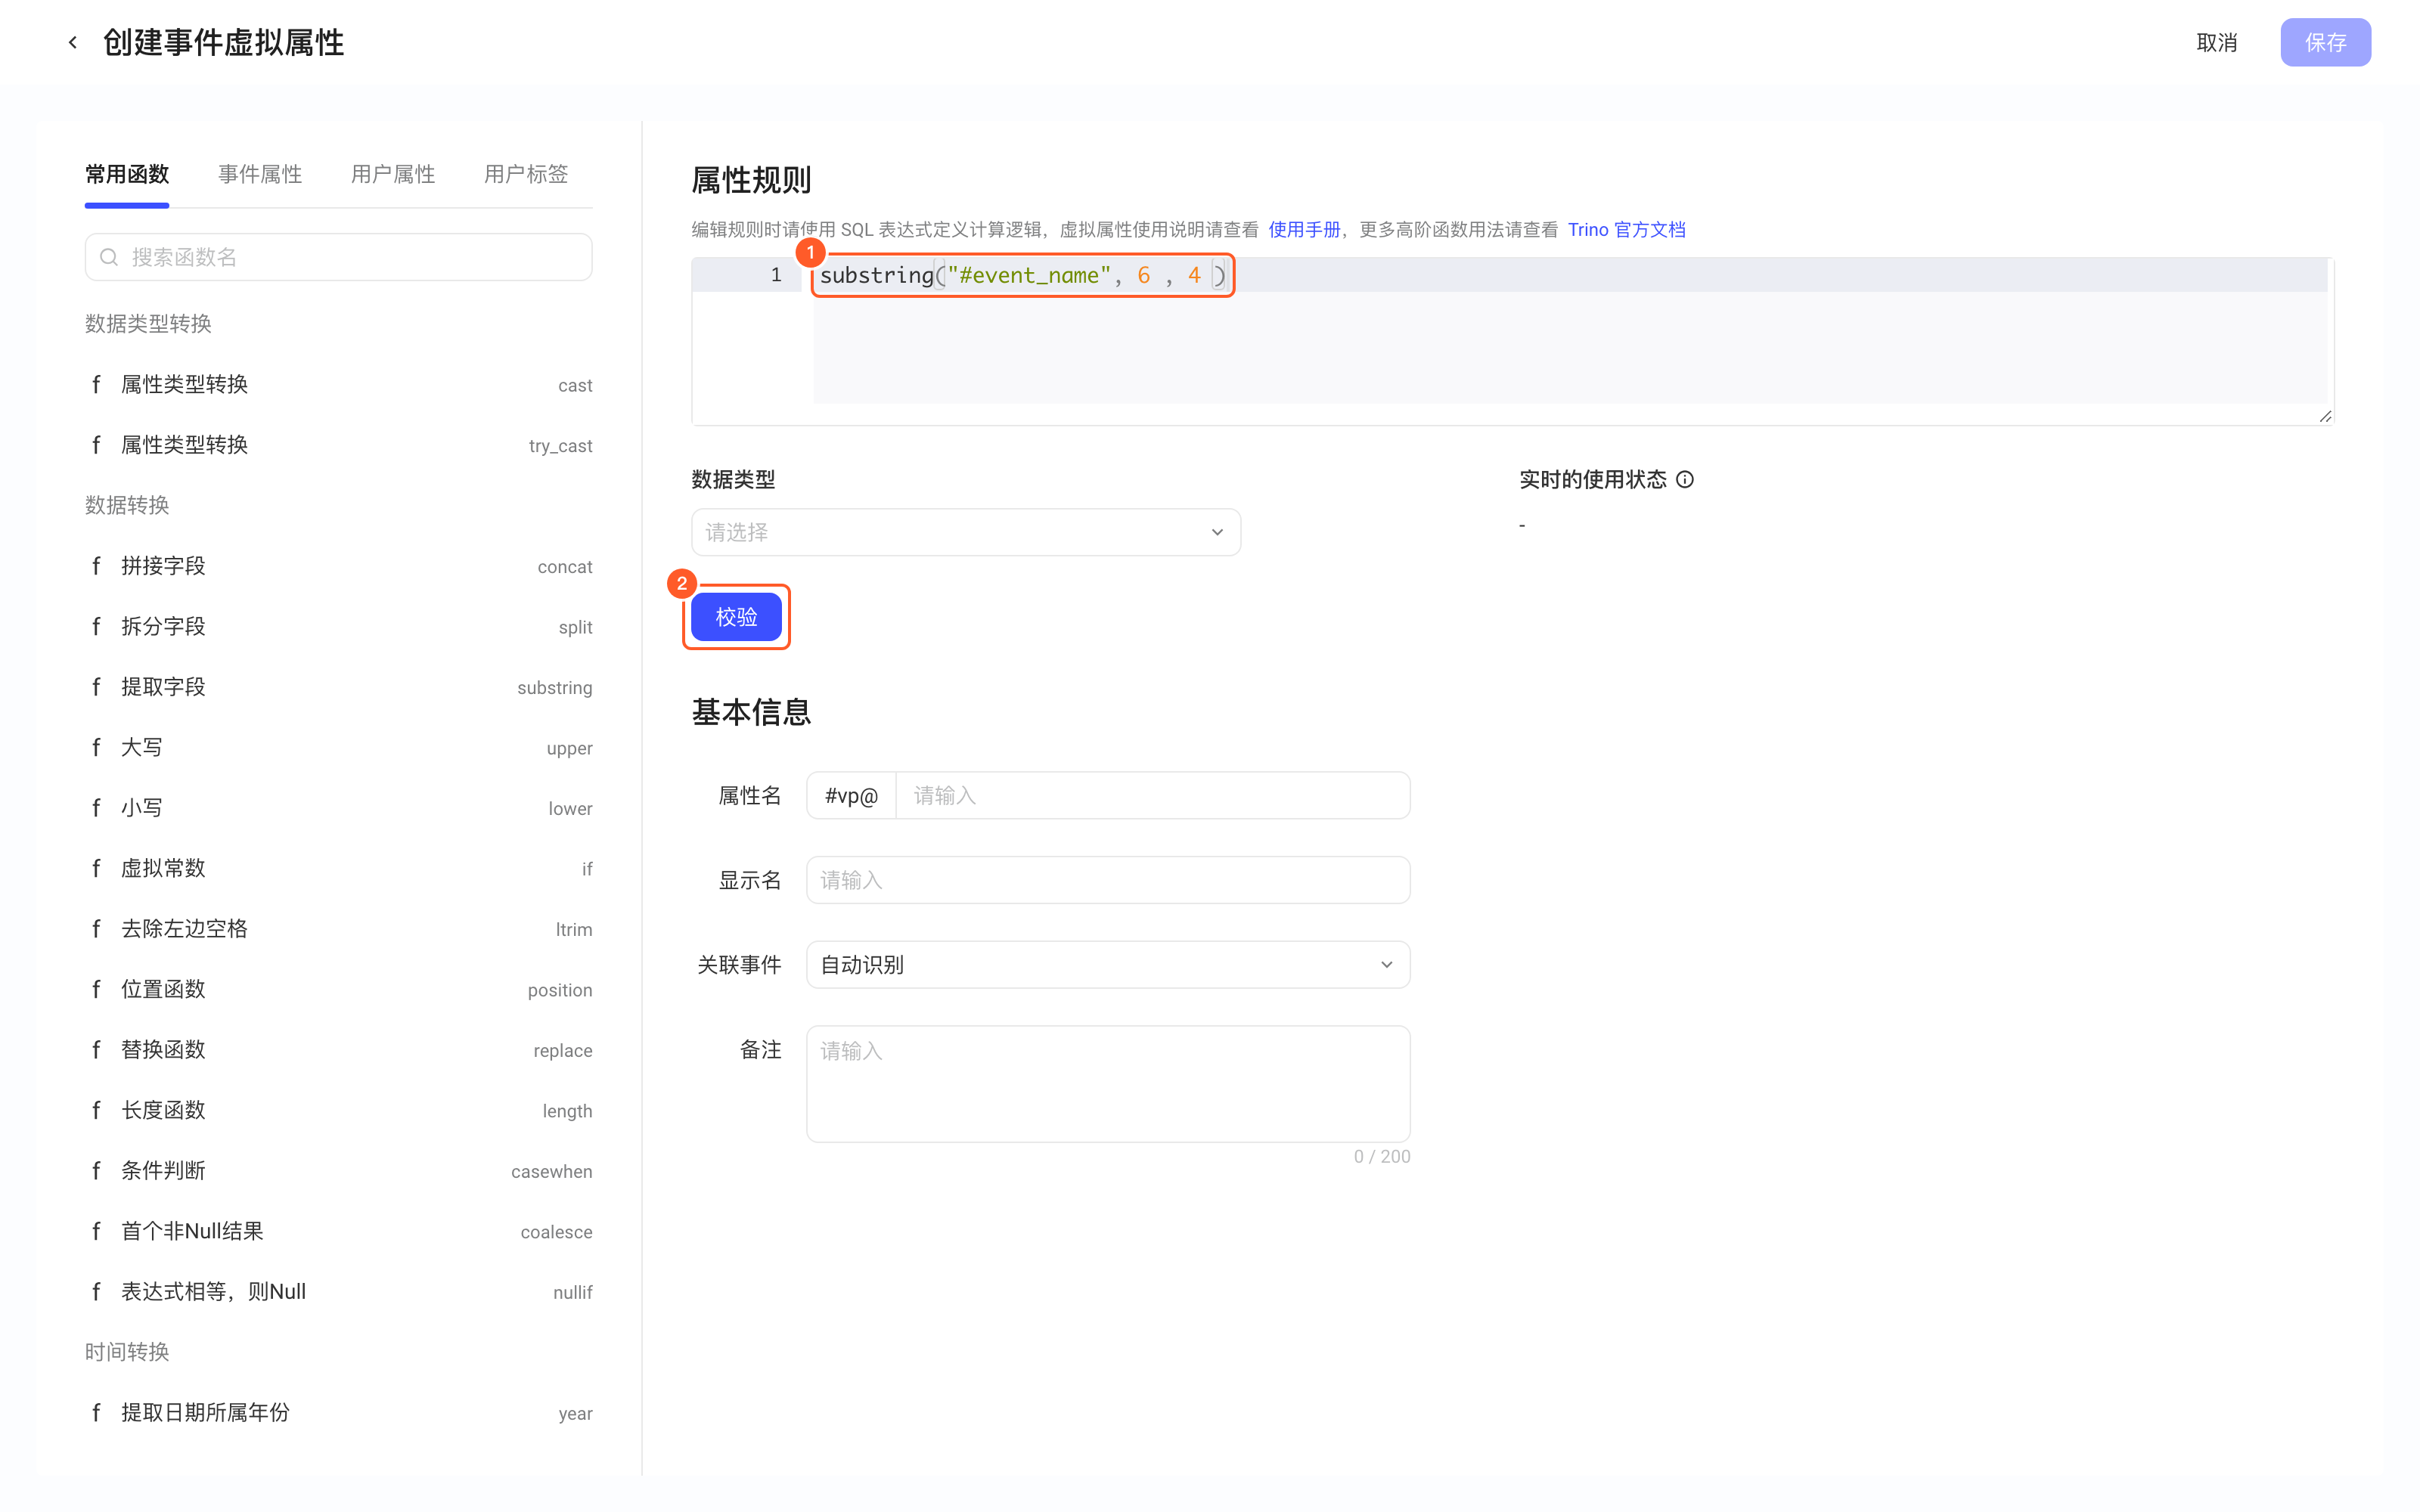The width and height of the screenshot is (2420, 1512).
Task: Select the 位置函数 position function
Action: tap(339, 990)
